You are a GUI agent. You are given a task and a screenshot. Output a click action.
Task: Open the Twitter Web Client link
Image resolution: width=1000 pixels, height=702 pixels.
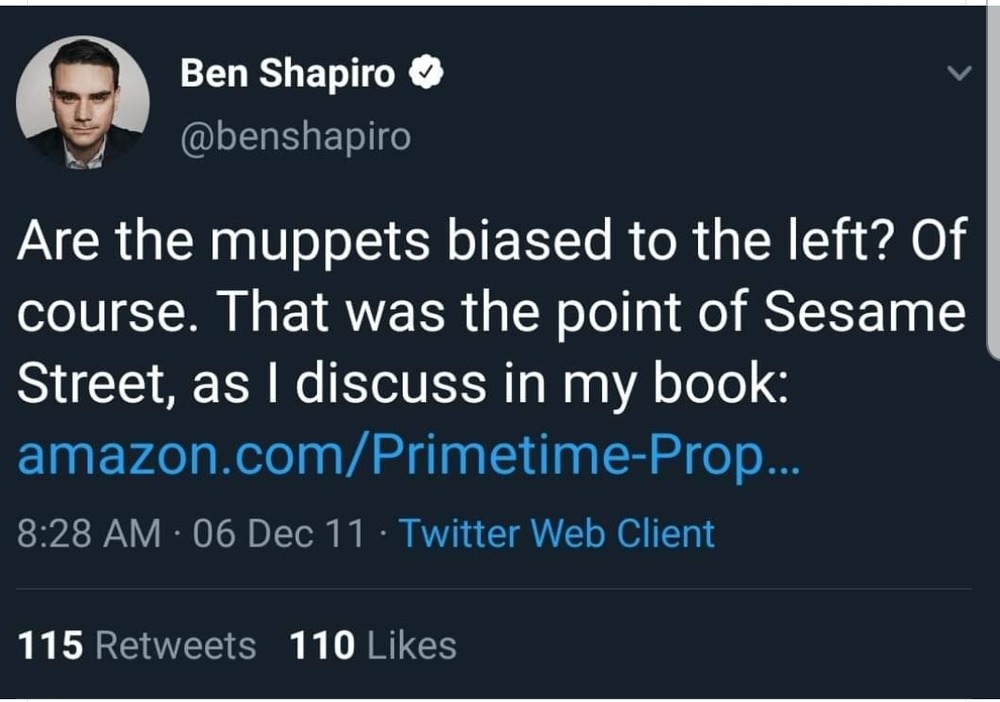click(x=557, y=533)
